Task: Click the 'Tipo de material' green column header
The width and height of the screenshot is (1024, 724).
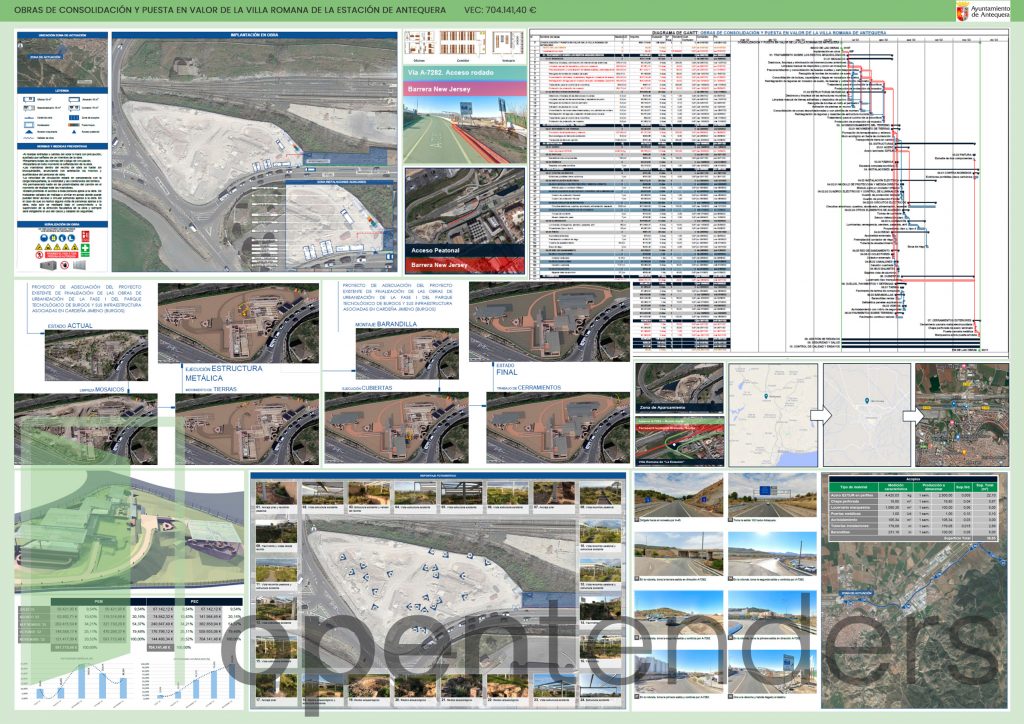Action: 853,487
